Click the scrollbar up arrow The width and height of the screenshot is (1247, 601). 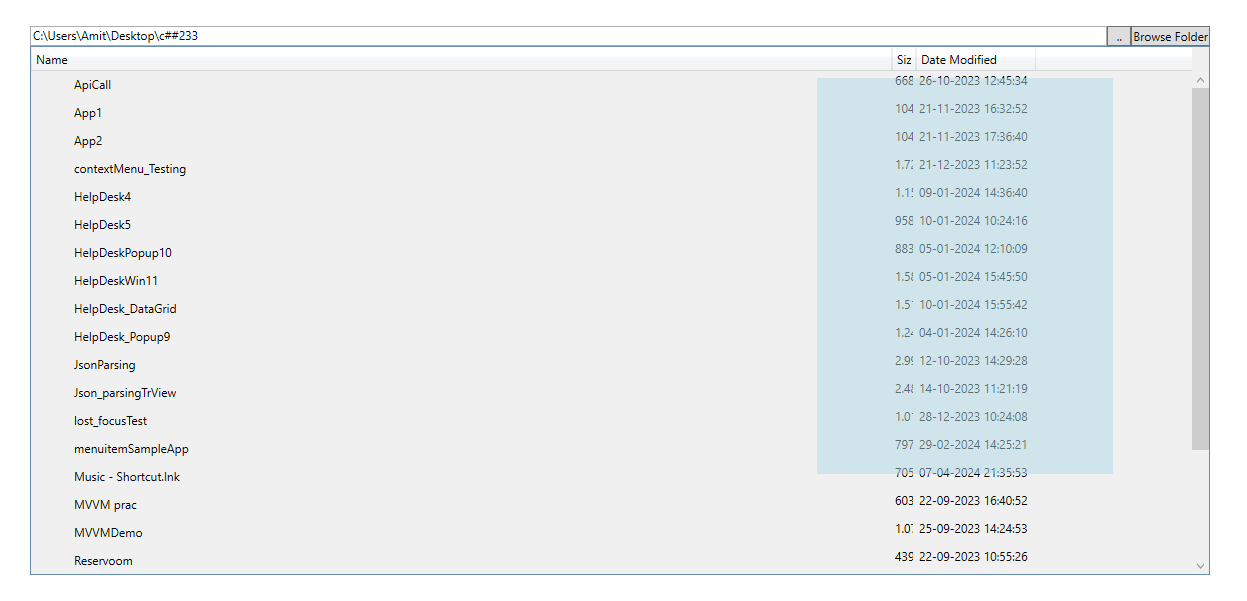pyautogui.click(x=1200, y=78)
